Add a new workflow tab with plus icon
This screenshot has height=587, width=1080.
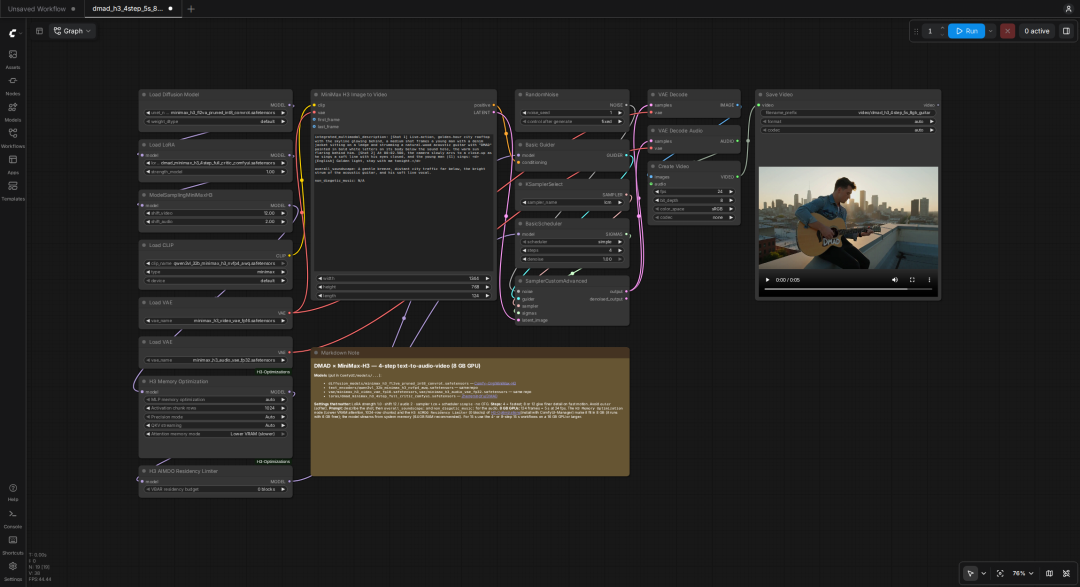pos(191,9)
